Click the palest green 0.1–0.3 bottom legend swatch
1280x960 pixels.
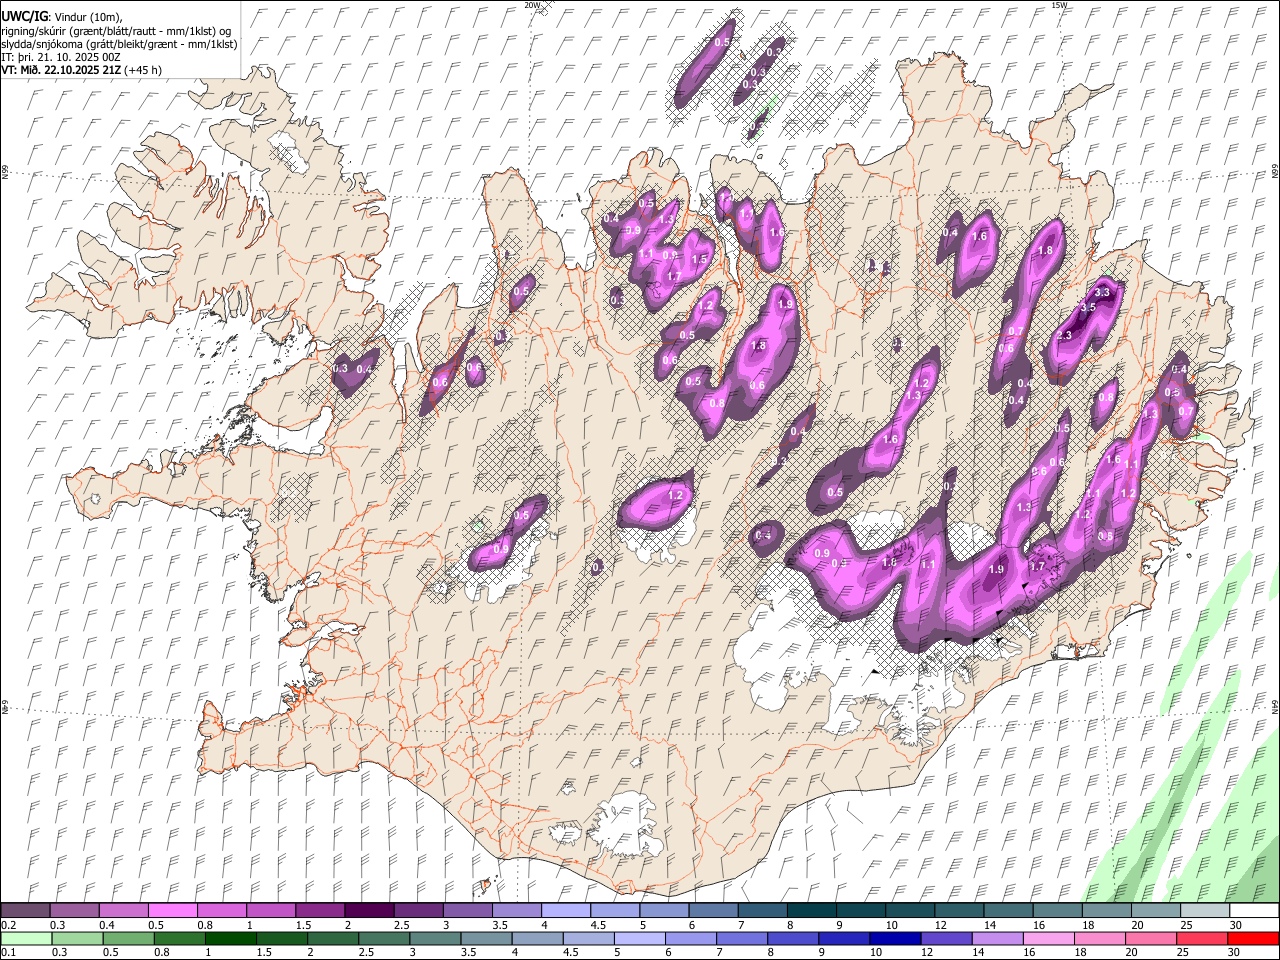click(26, 938)
